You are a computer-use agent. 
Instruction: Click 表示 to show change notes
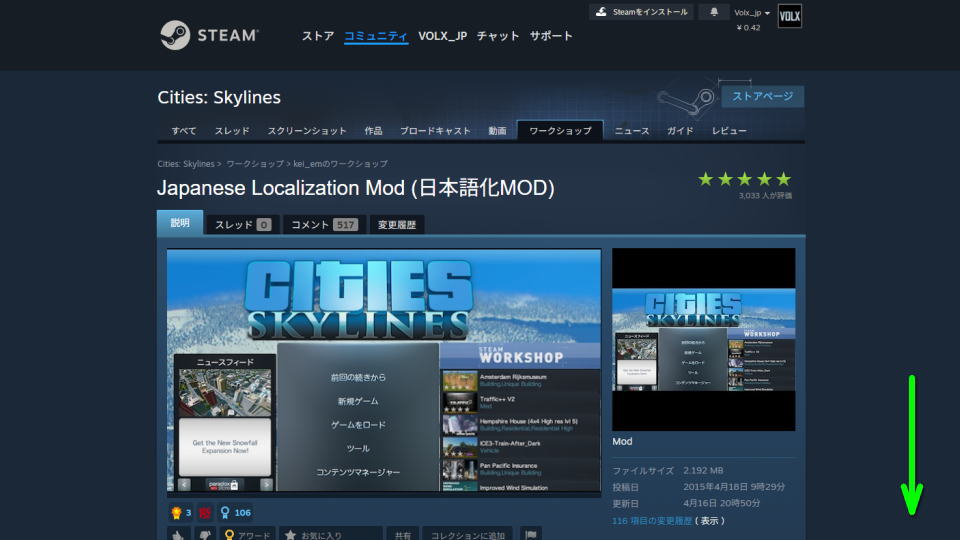pyautogui.click(x=710, y=521)
